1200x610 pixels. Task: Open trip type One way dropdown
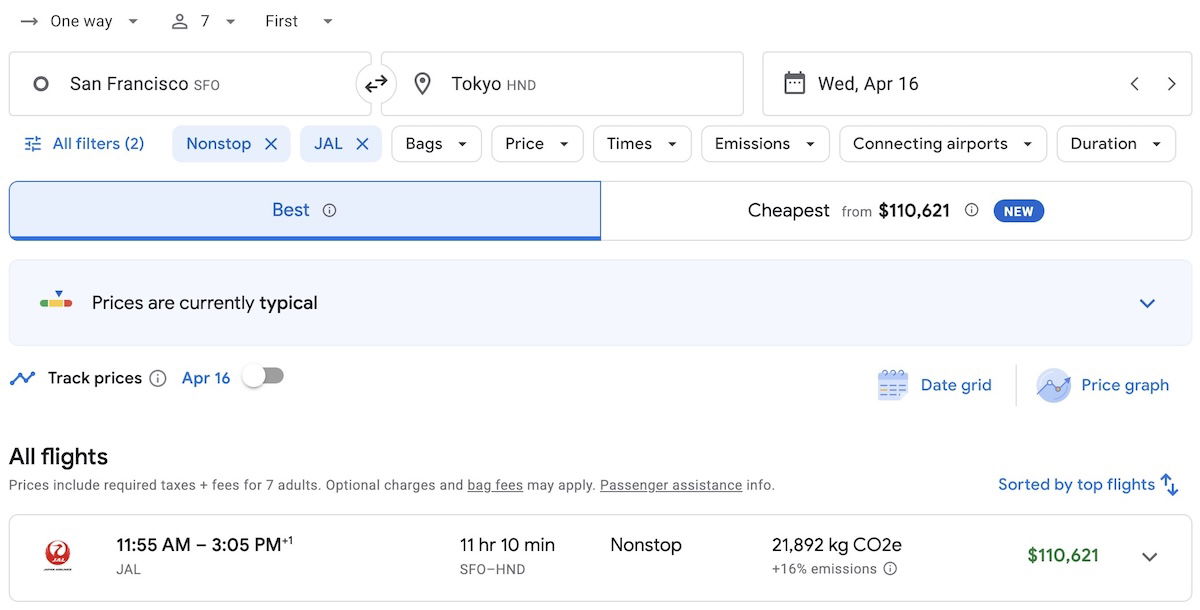pos(80,21)
